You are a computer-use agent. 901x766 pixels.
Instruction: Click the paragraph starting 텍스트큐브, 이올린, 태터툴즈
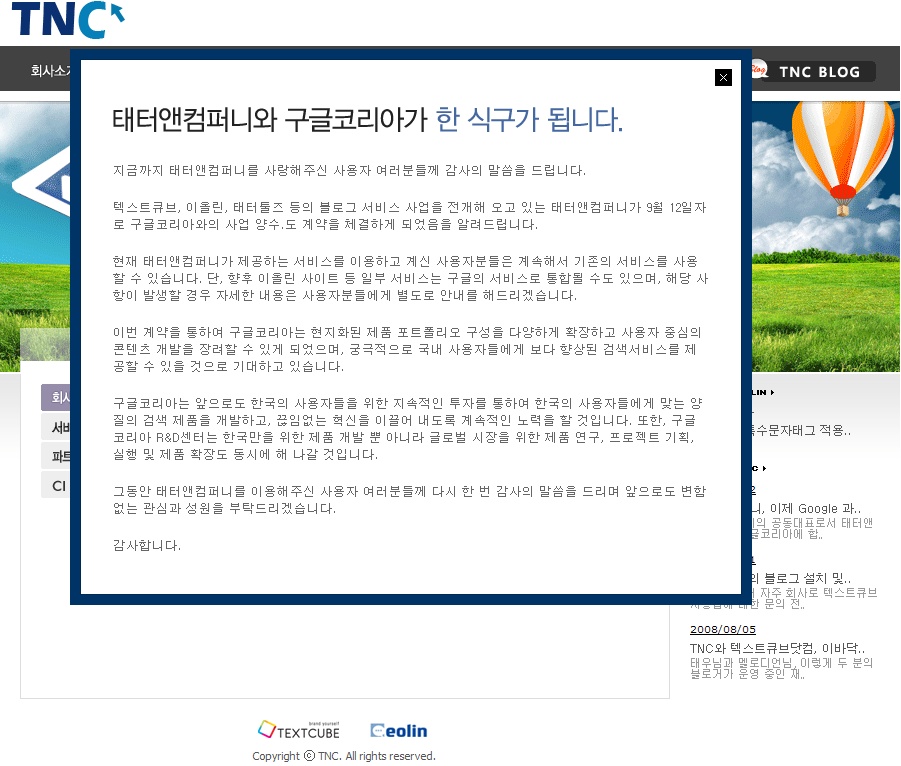click(x=410, y=215)
